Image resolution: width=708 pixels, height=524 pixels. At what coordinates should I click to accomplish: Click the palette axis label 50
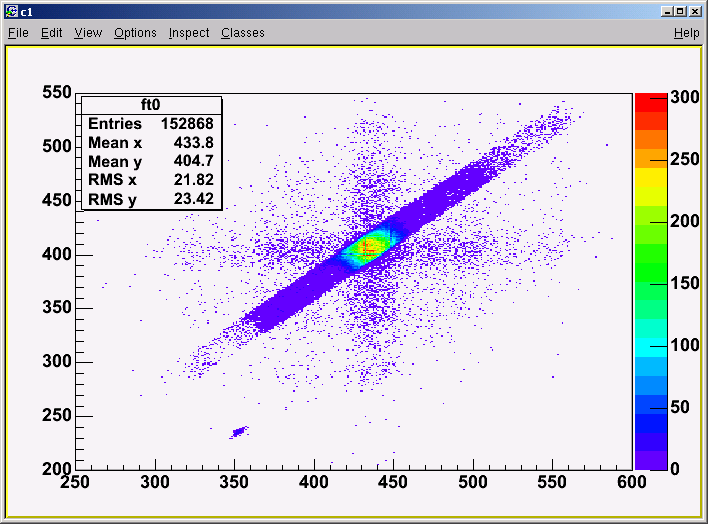pos(680,407)
